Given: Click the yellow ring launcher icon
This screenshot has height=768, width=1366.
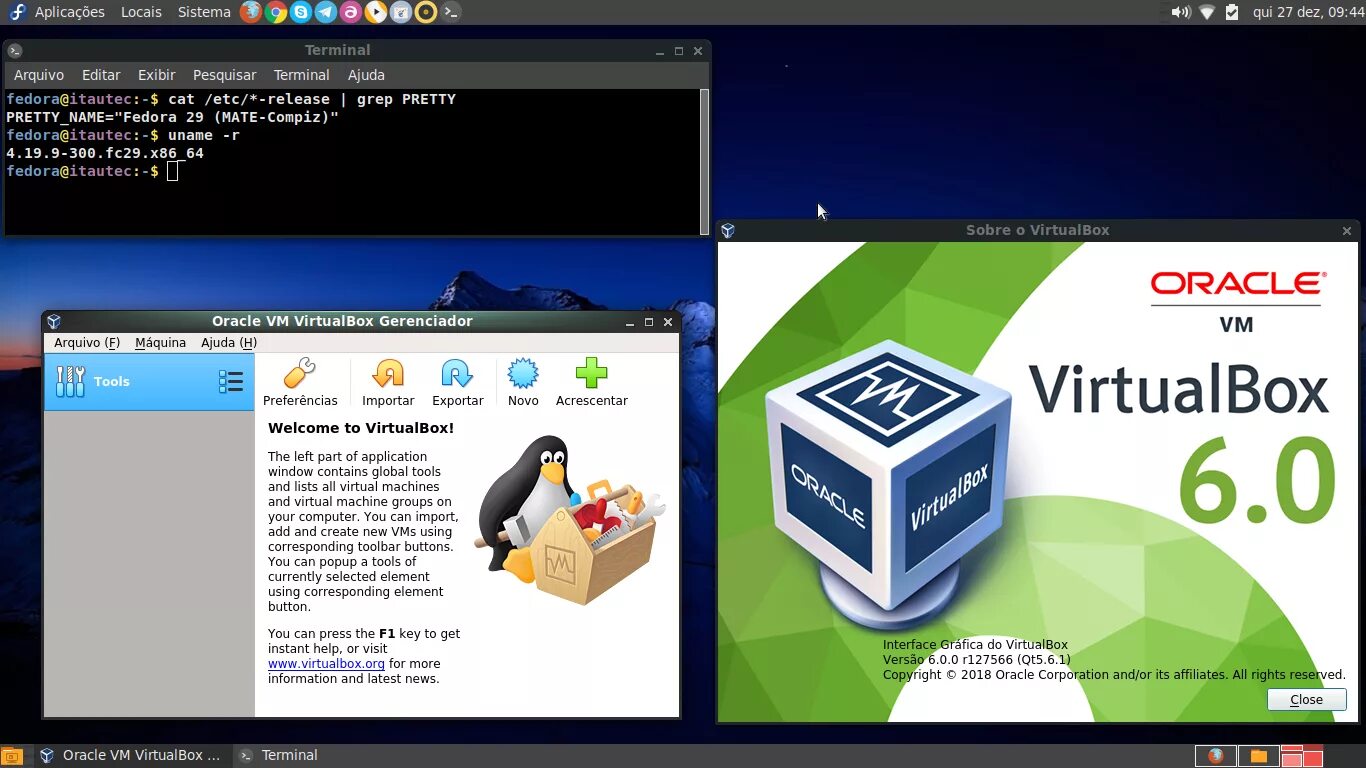Looking at the screenshot, I should (x=426, y=12).
